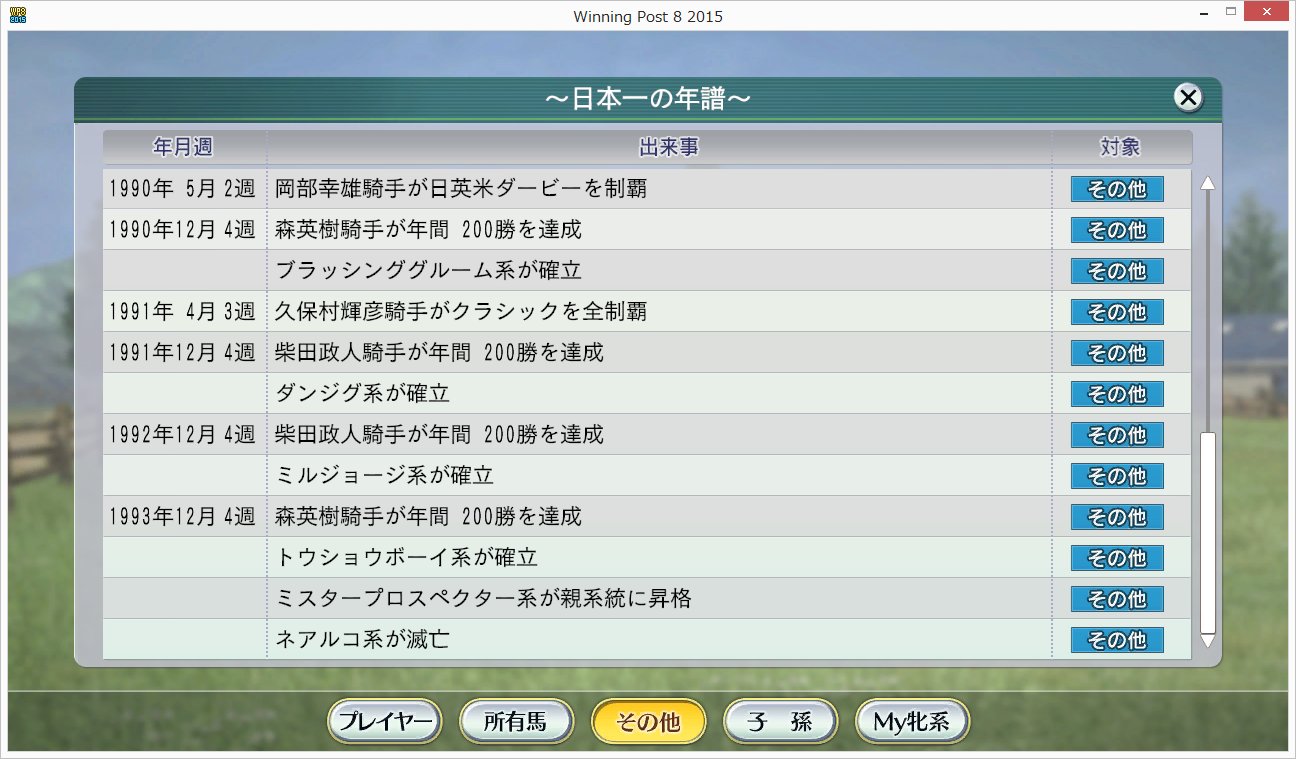The width and height of the screenshot is (1296, 759).
Task: View ミルジョージ系が確立 event details
Action: [1117, 476]
